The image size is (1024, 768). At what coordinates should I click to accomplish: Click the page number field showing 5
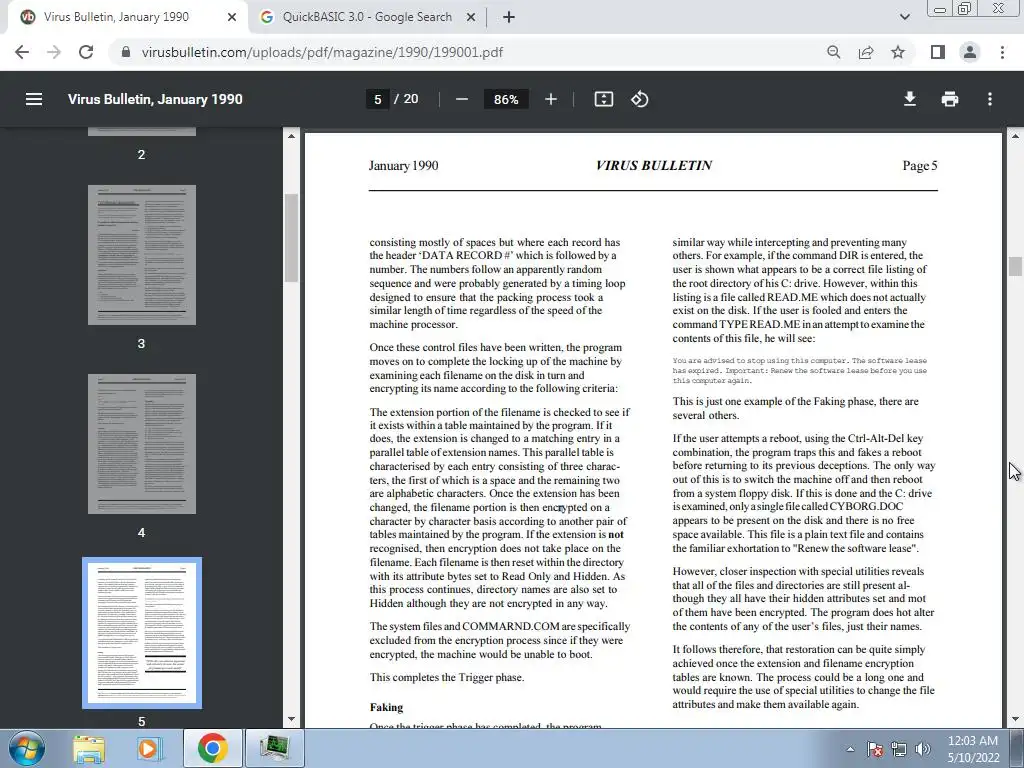377,99
